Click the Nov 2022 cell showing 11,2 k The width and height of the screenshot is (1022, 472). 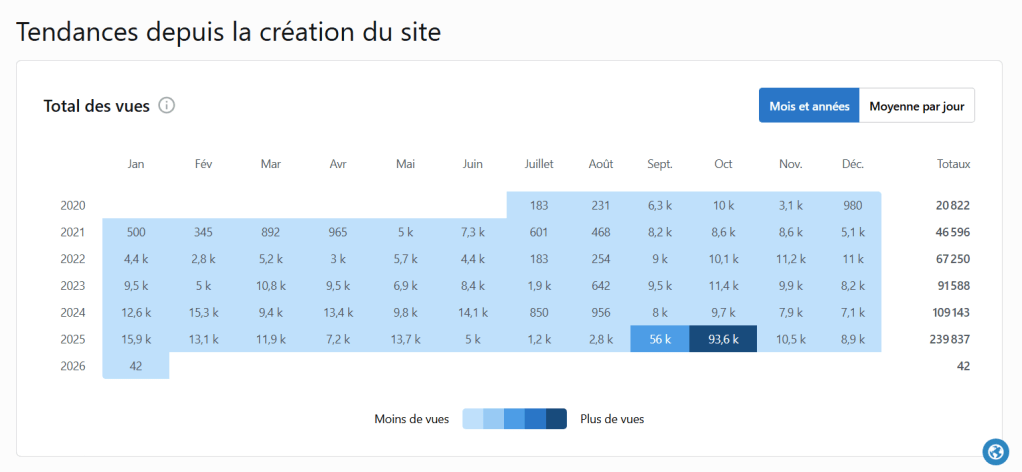tap(790, 259)
